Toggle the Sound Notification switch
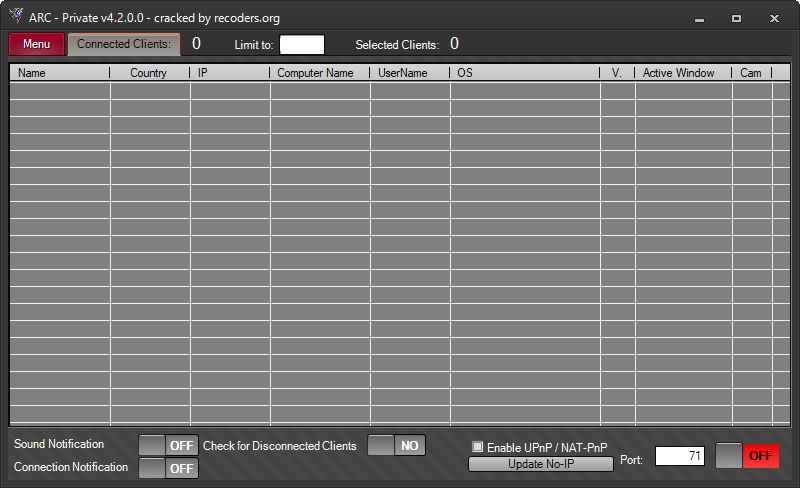The width and height of the screenshot is (800, 488). (168, 445)
